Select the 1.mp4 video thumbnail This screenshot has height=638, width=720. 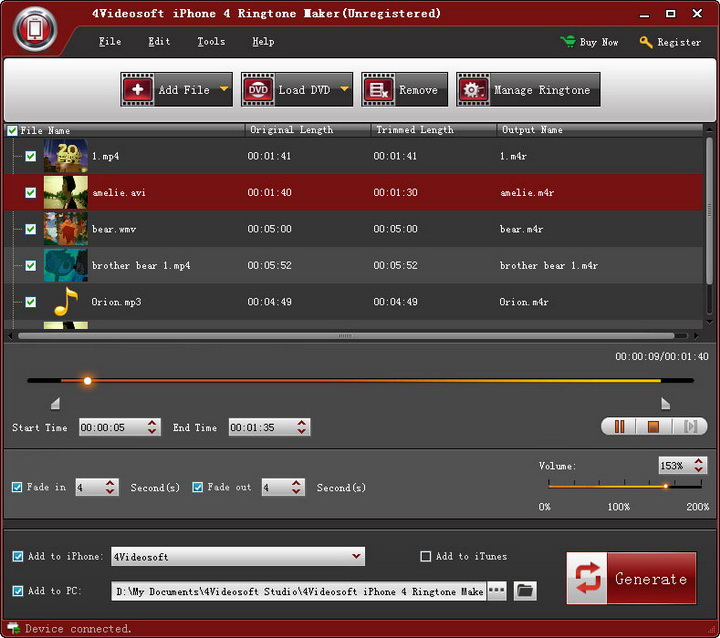(66, 156)
